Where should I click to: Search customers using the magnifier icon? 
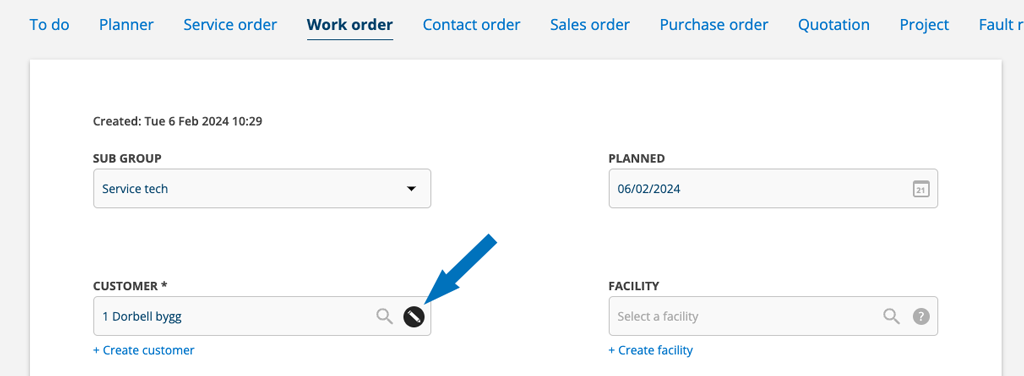(385, 317)
